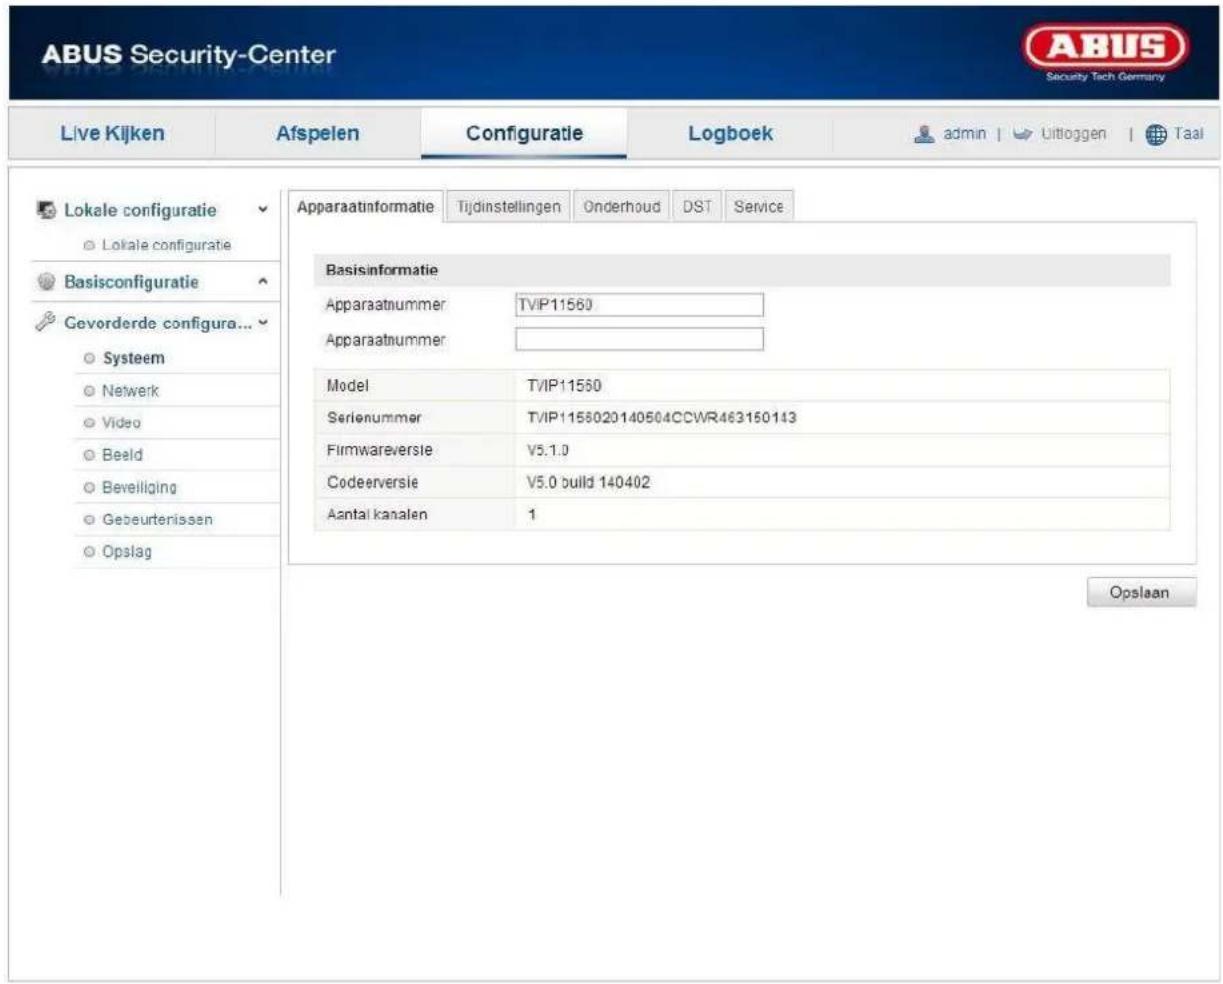Open Netwerk settings in sidebar
Image resolution: width=1223 pixels, height=984 pixels.
coord(131,391)
